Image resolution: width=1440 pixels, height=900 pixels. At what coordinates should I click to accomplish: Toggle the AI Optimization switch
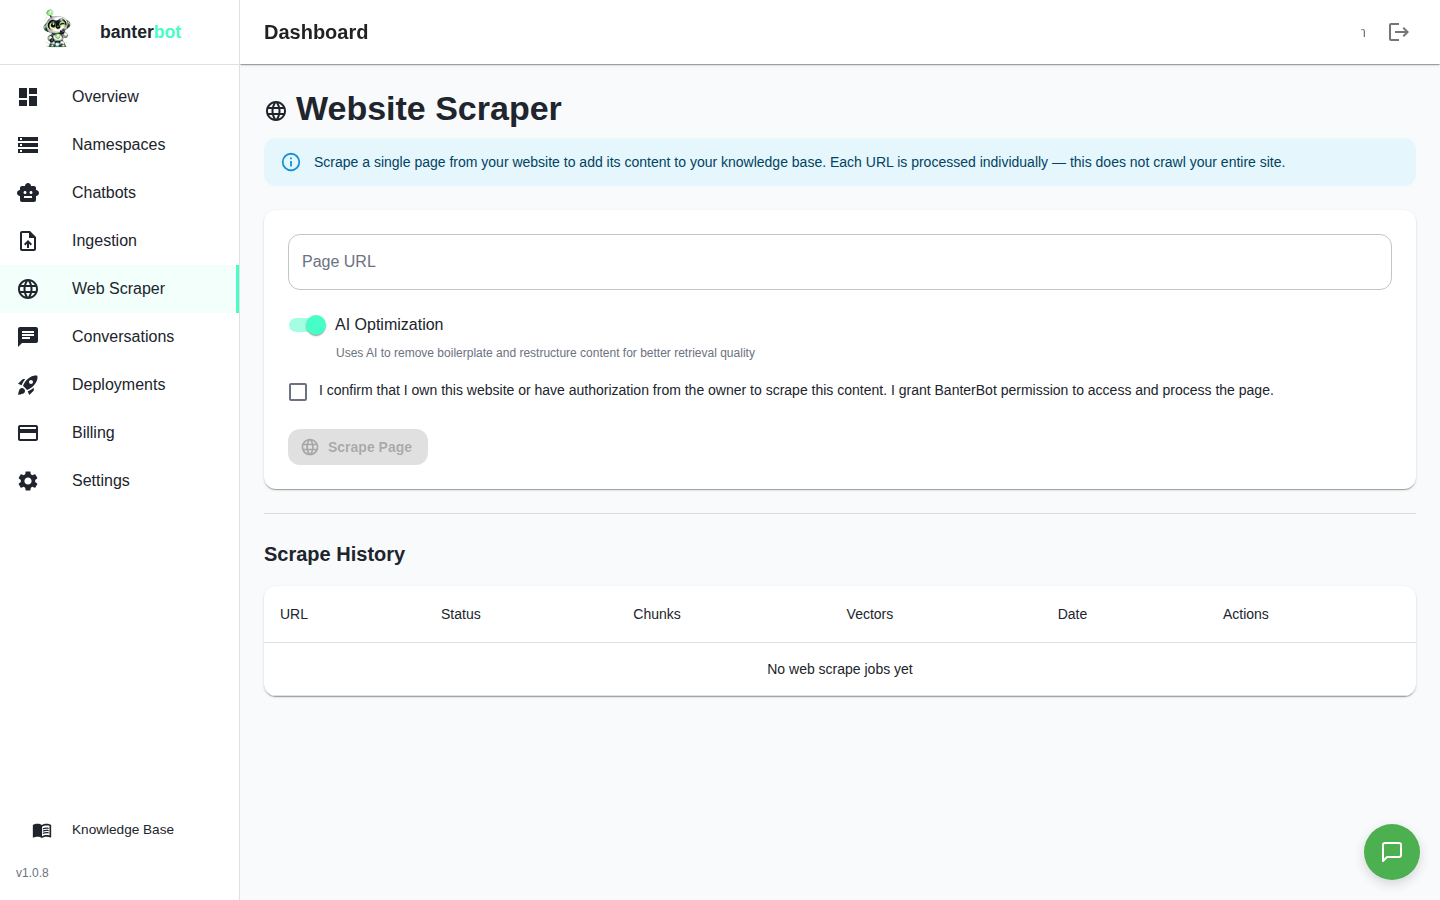point(307,325)
